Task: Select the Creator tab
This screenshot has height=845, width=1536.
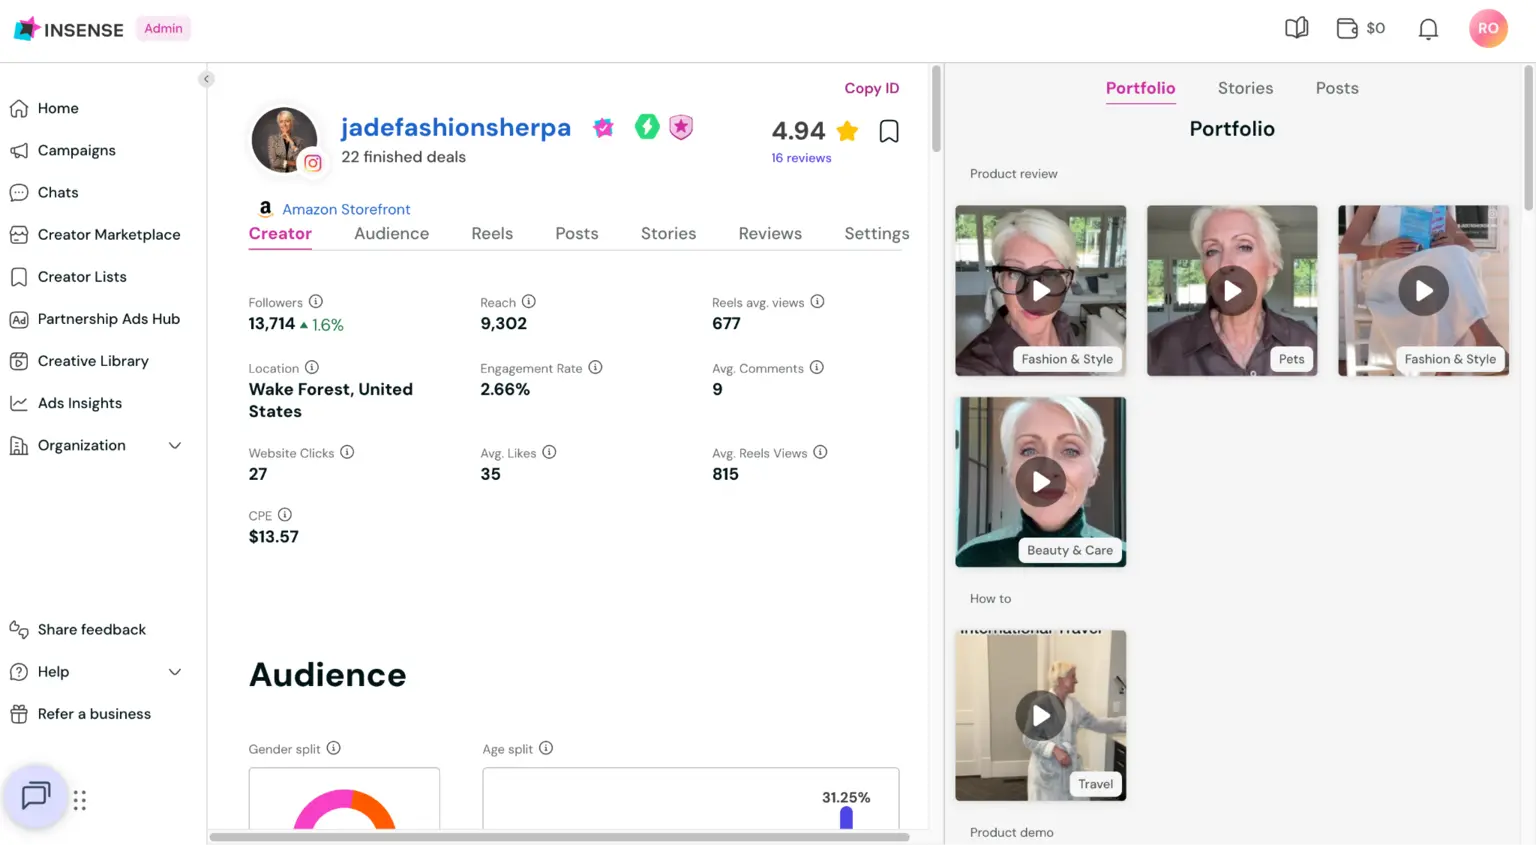Action: (280, 233)
